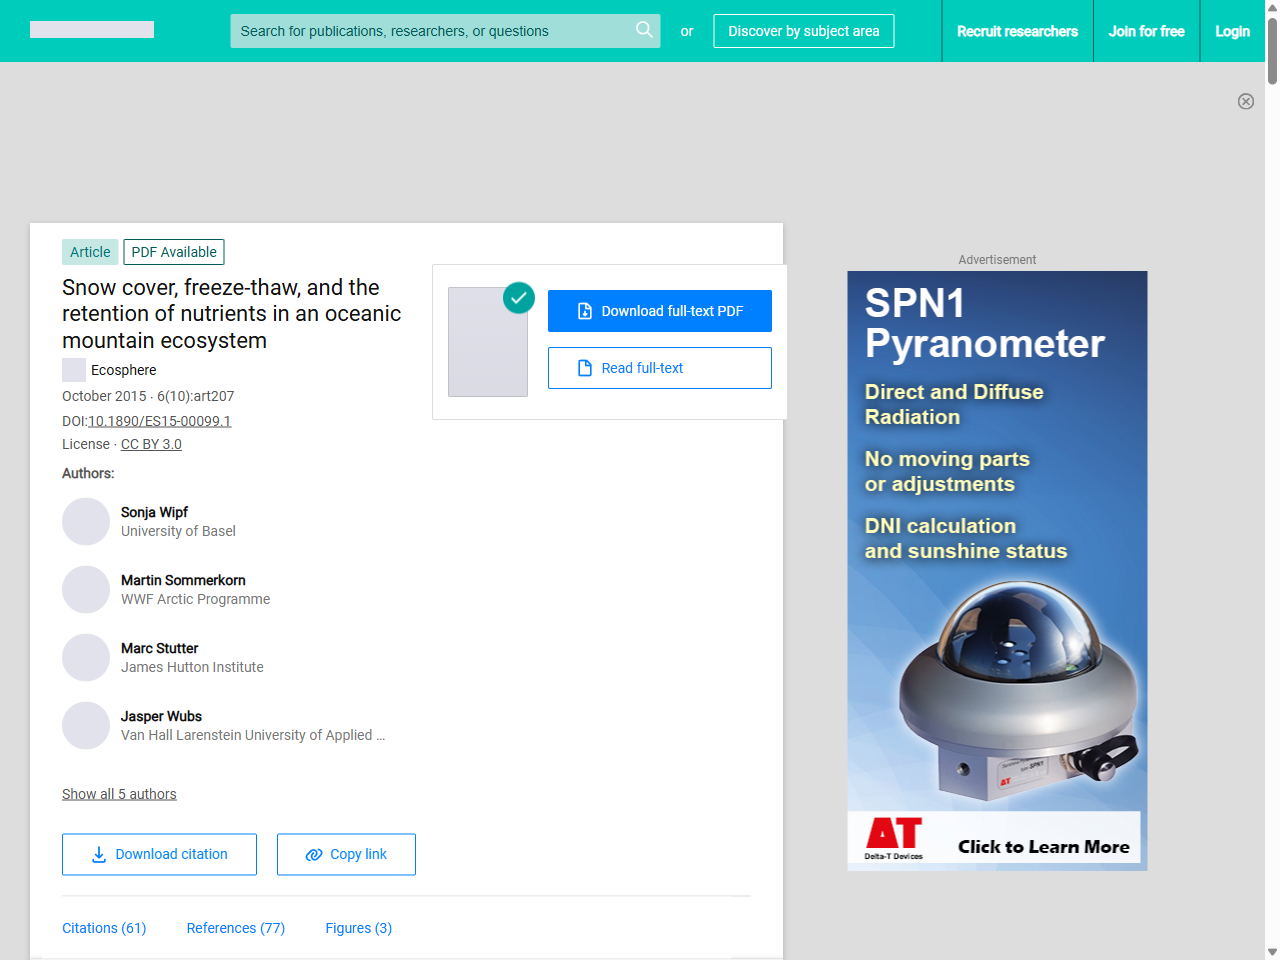Open Martin Sommerkorn author name link
This screenshot has height=960, width=1280.
click(183, 580)
